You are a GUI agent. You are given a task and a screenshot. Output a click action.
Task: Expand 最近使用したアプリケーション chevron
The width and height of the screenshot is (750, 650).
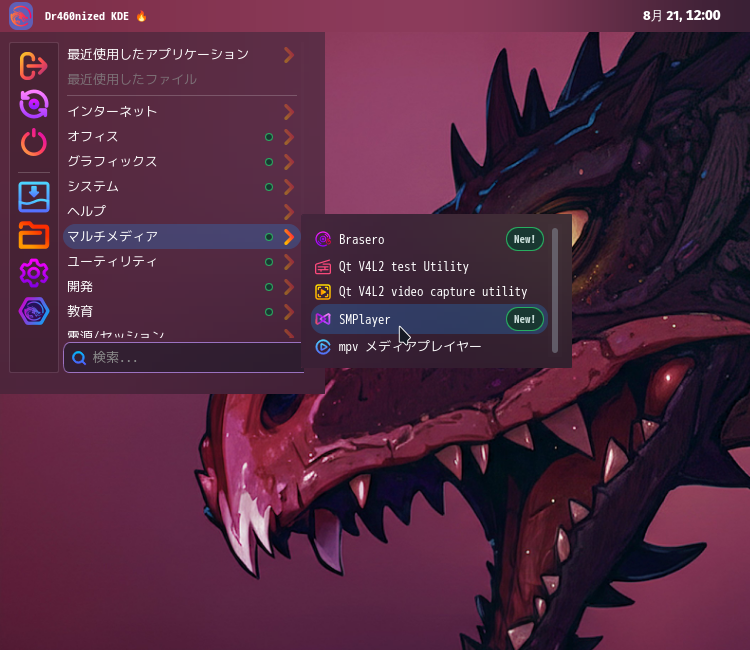click(x=288, y=55)
